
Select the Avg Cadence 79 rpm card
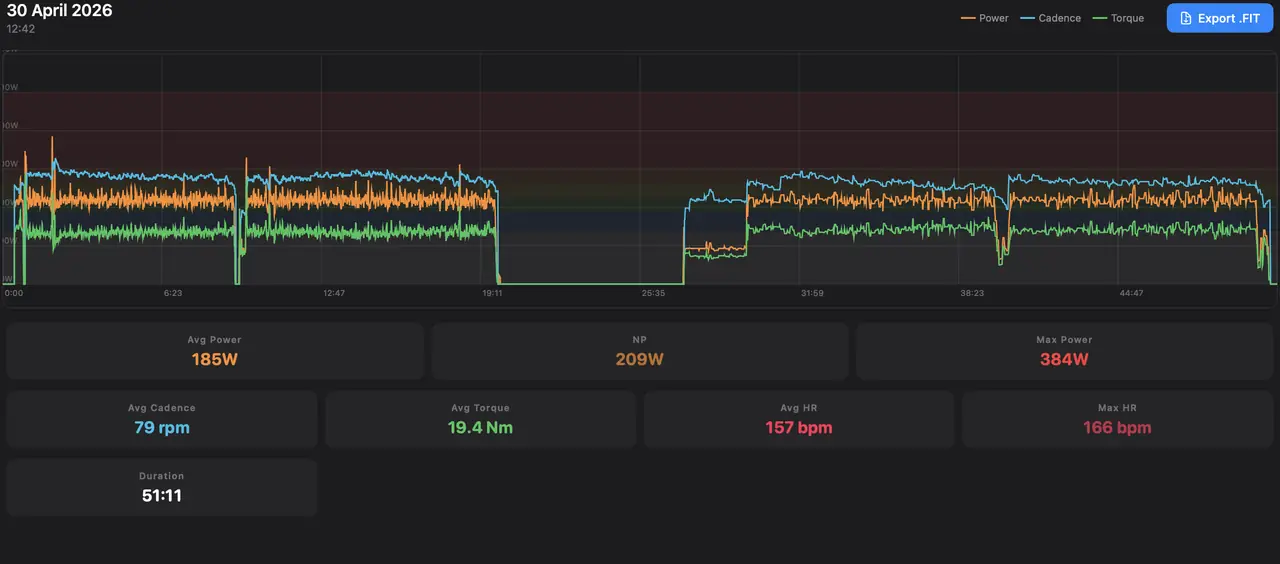click(x=162, y=419)
